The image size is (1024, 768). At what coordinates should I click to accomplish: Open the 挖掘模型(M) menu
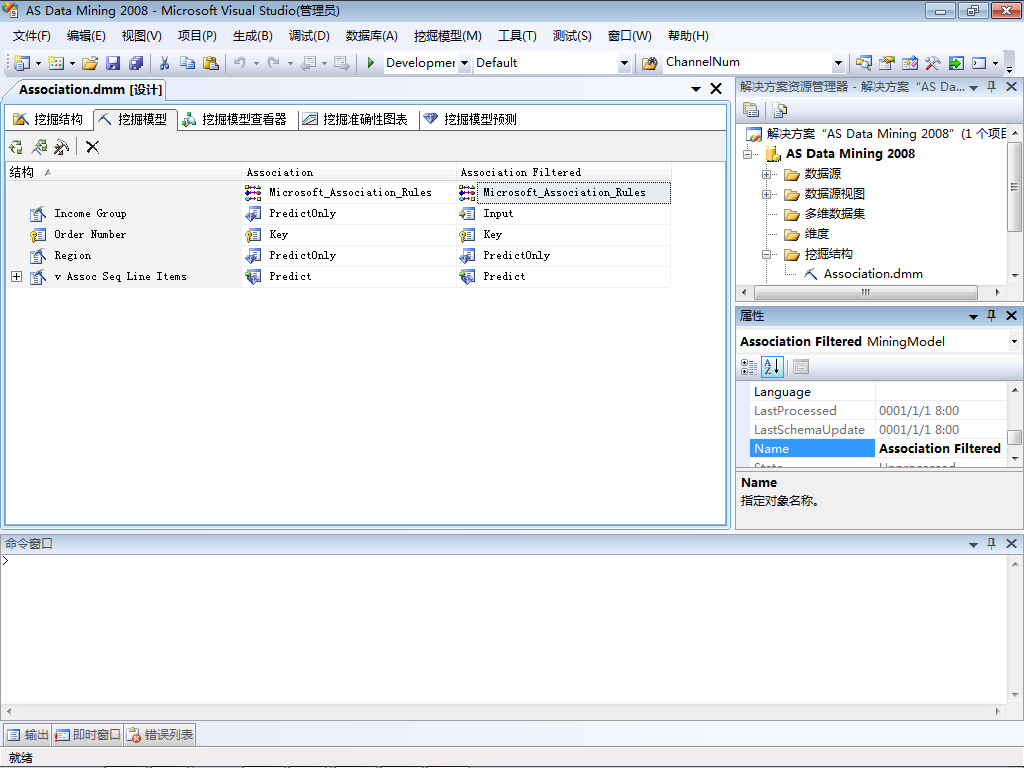tap(447, 36)
